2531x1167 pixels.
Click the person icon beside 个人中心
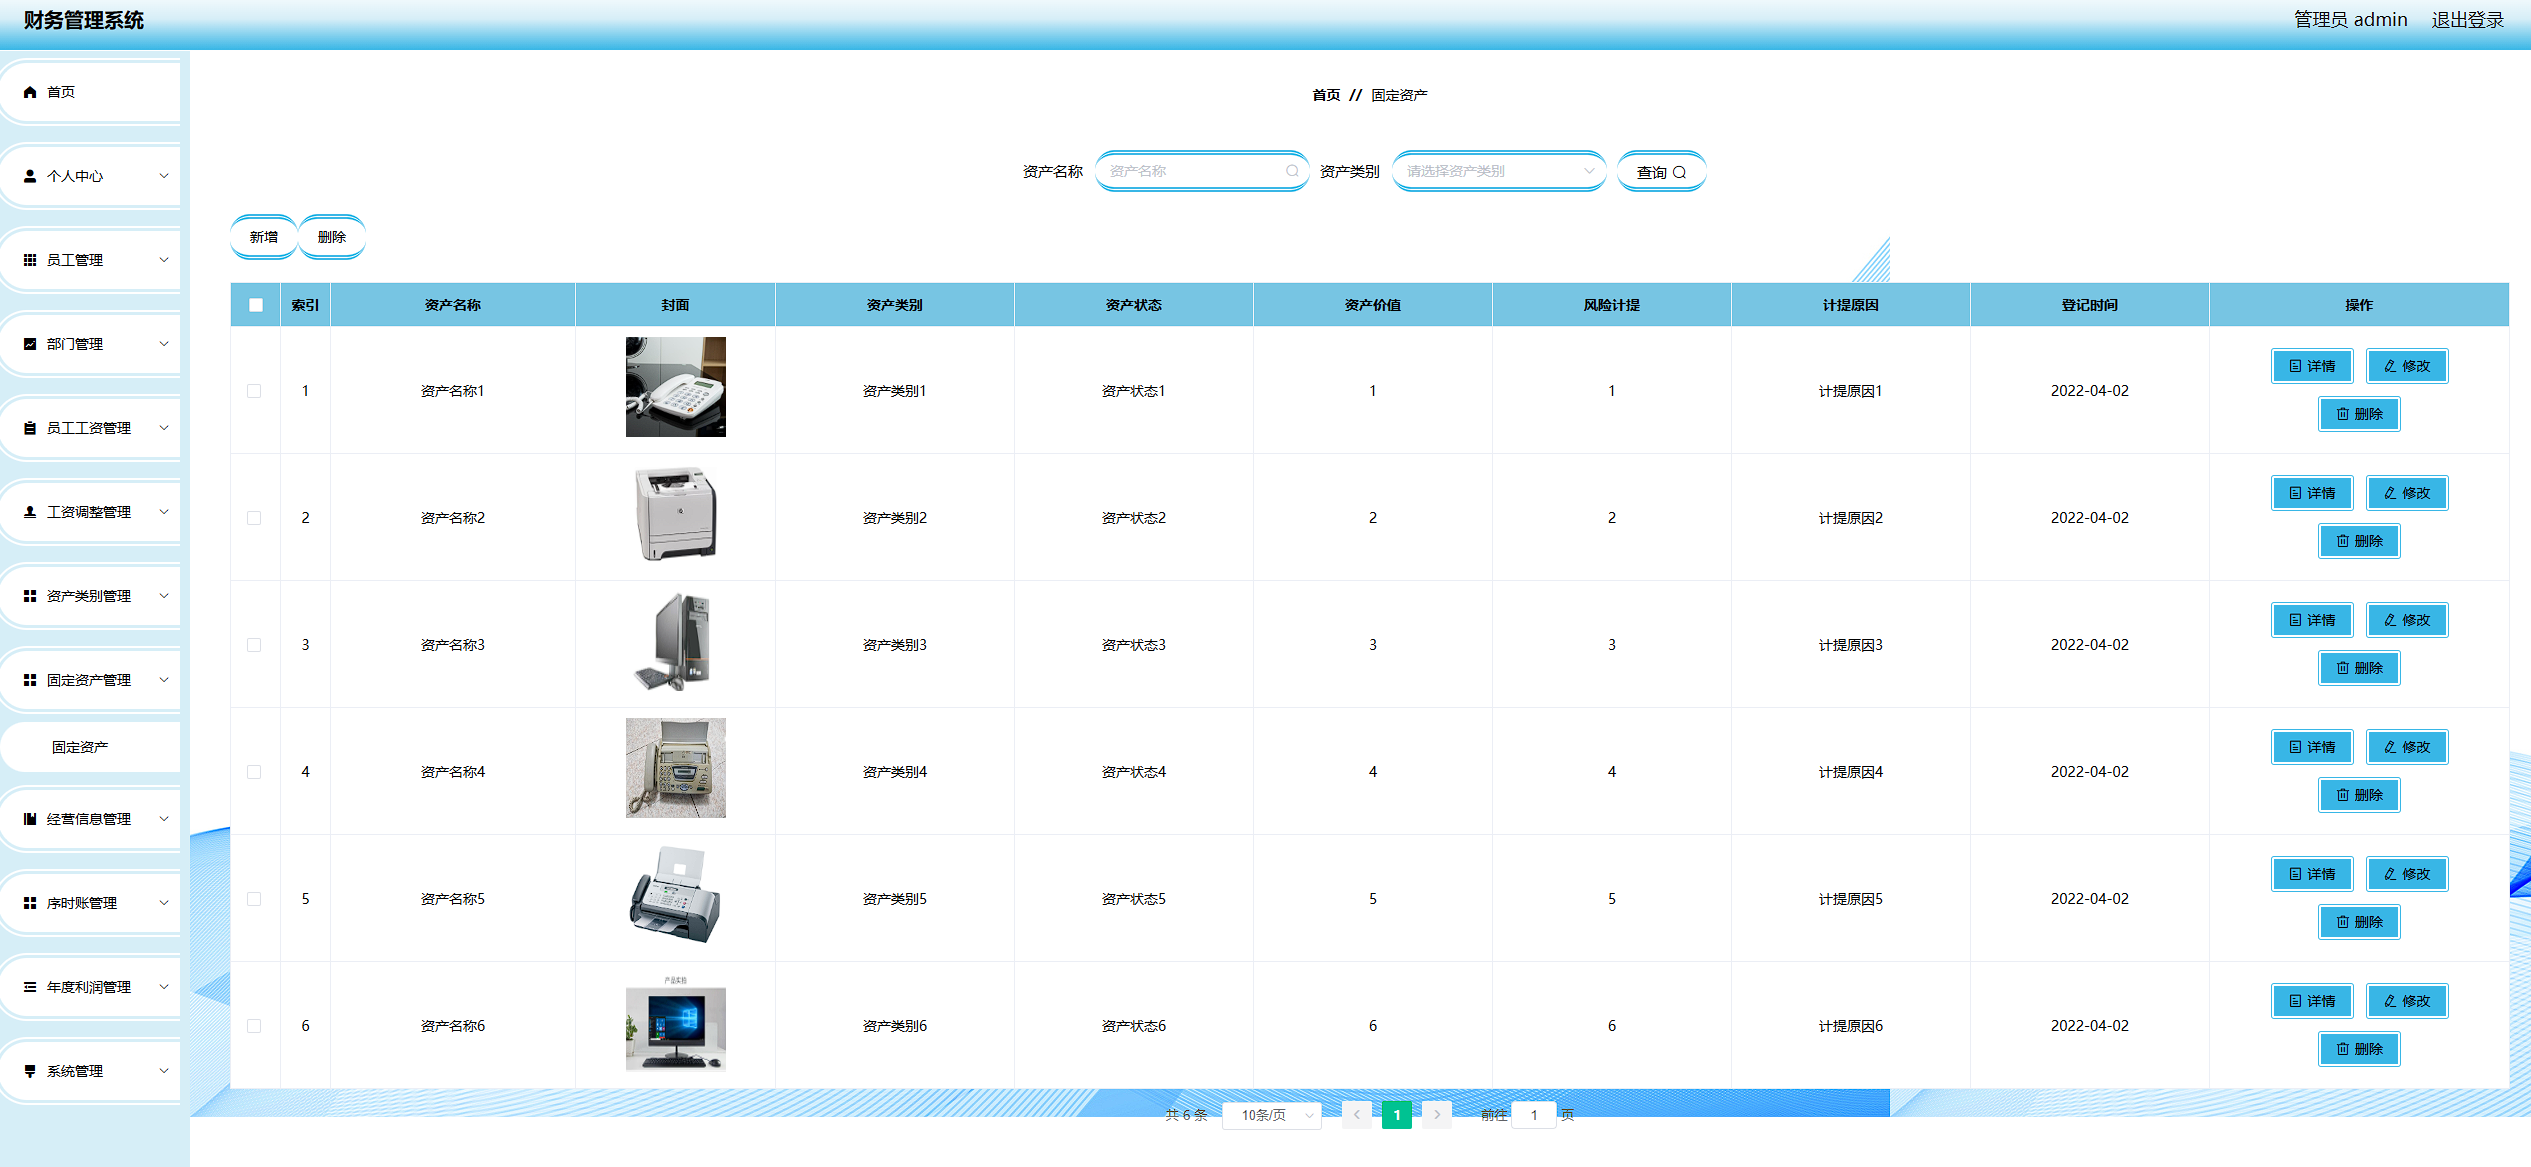pos(30,176)
